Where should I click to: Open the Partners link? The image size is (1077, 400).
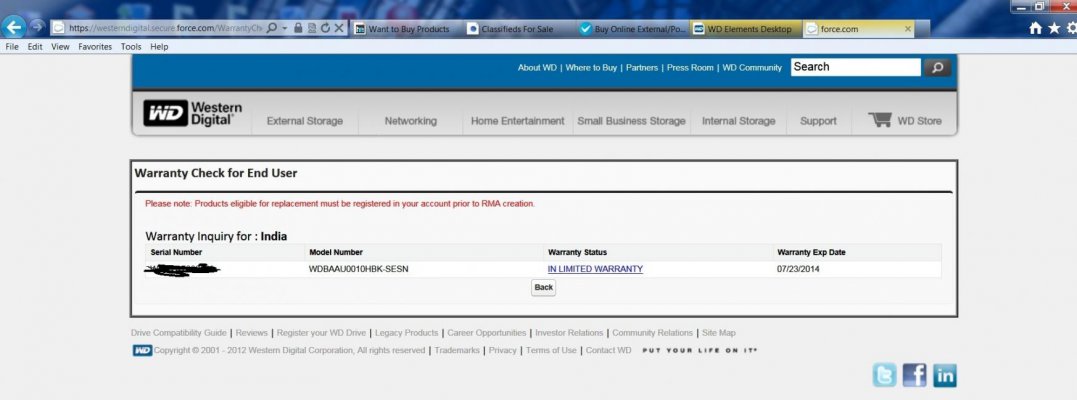pos(642,68)
